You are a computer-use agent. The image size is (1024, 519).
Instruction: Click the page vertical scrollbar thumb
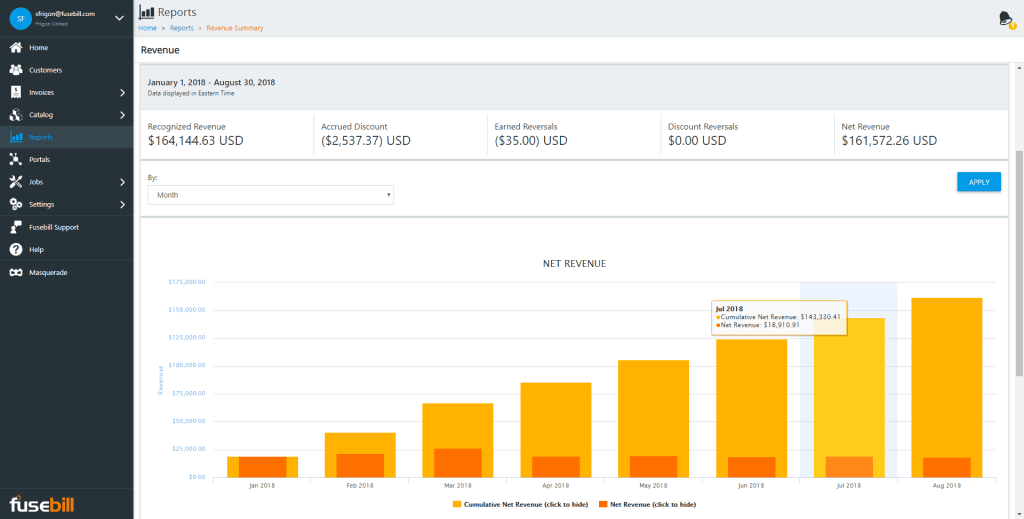point(1019,264)
